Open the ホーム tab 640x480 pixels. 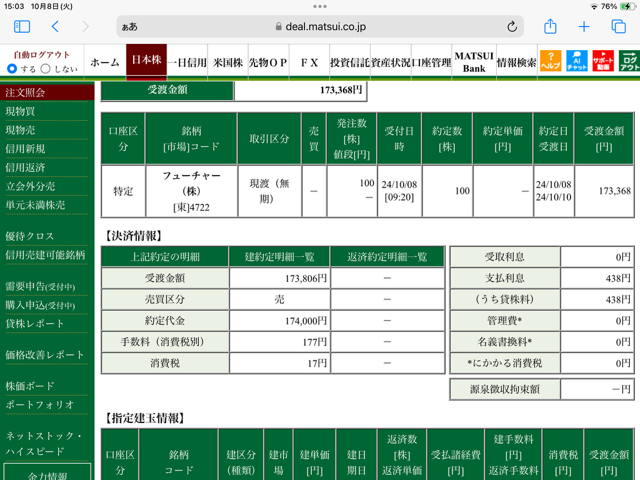pos(105,62)
